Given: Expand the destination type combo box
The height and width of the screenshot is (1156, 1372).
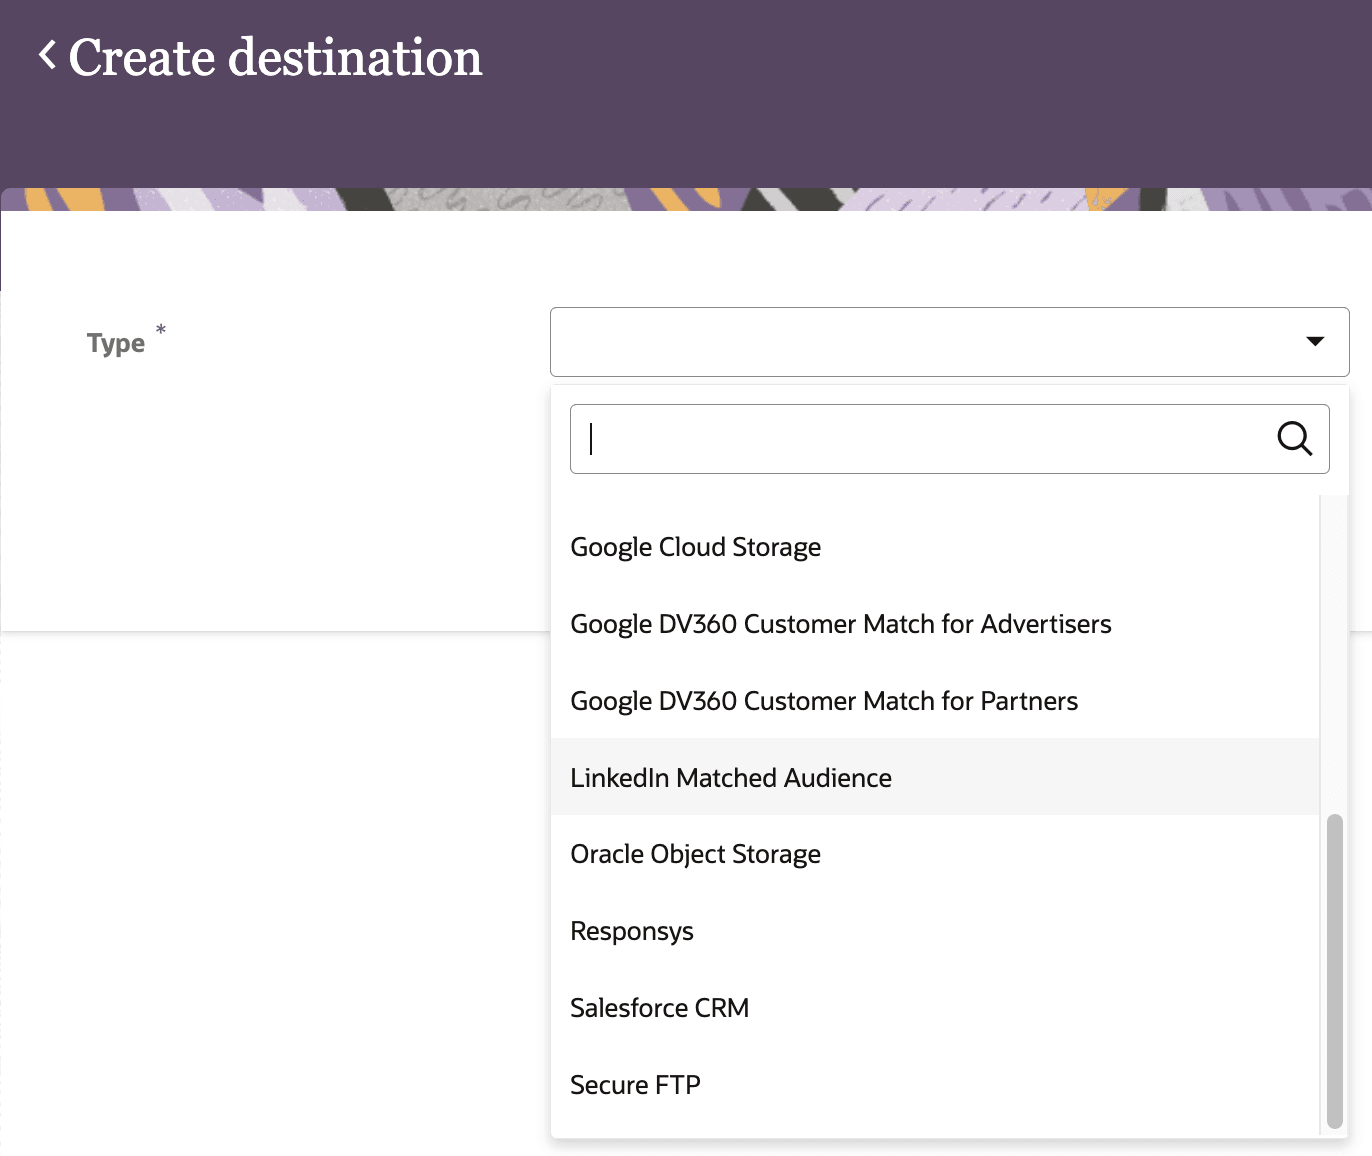Looking at the screenshot, I should coord(950,341).
